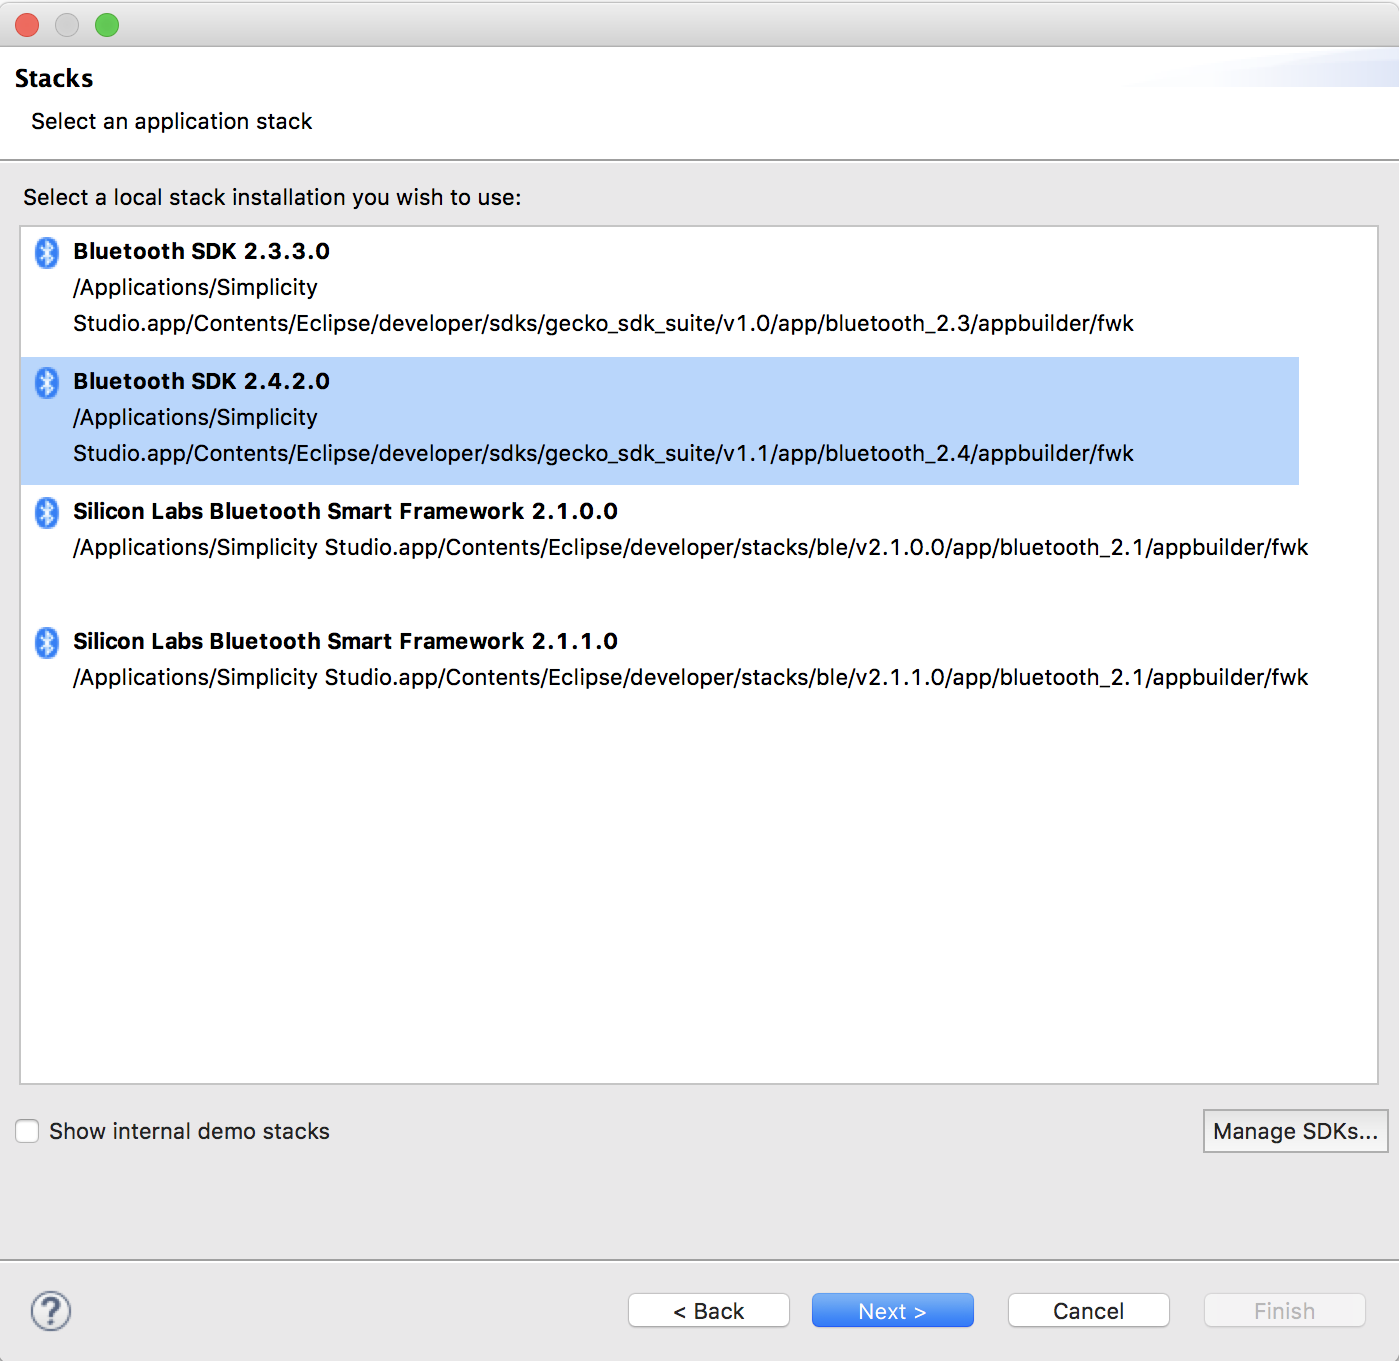This screenshot has width=1399, height=1361.
Task: Select Silicon Labs Bluetooth Smart Framework 2.1.1.0
Action: click(345, 641)
